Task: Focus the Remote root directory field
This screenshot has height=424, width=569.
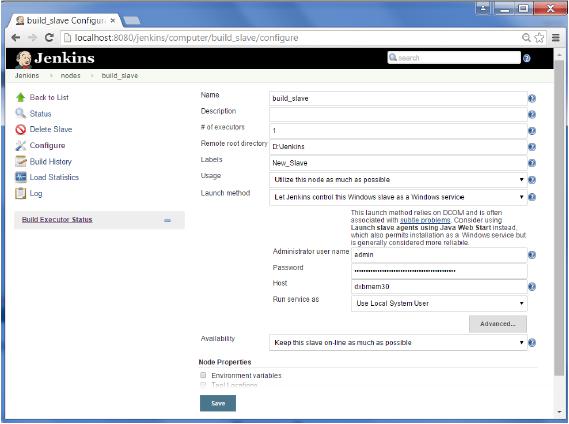Action: (x=398, y=147)
